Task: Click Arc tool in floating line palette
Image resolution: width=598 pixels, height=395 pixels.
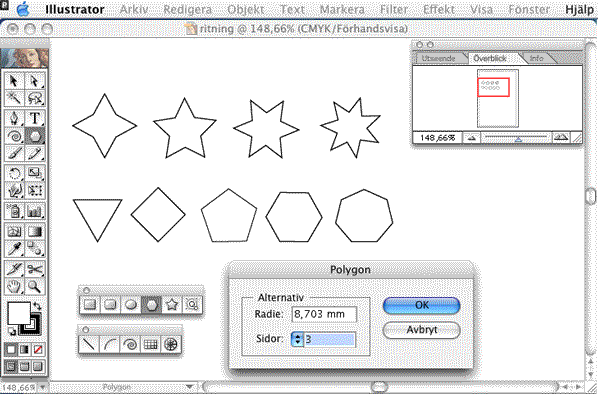Action: 109,344
